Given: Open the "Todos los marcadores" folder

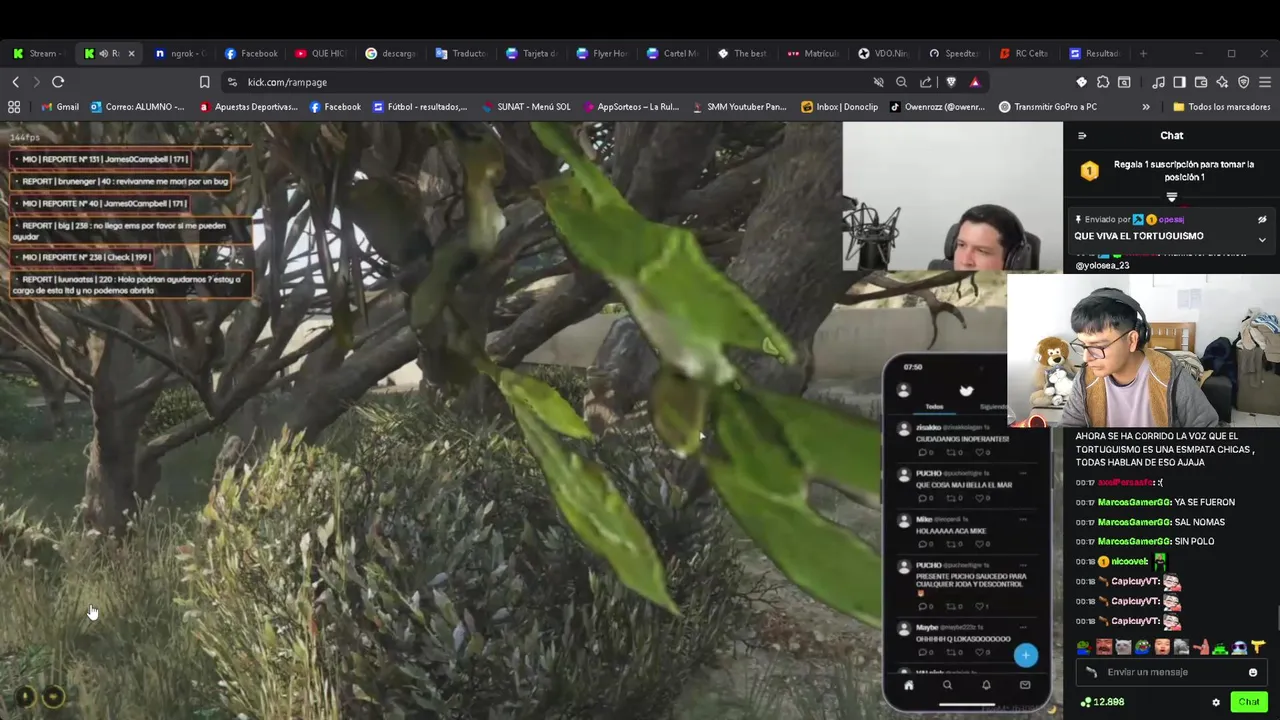Looking at the screenshot, I should click(x=1221, y=107).
